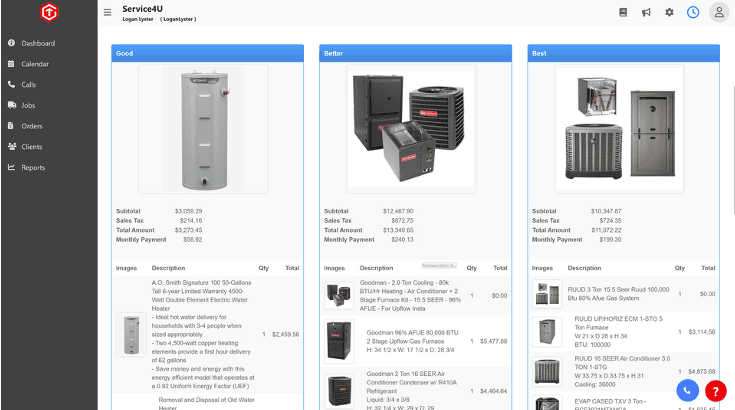Click Better subtotal $12,467.90
735x410 pixels.
coord(398,211)
